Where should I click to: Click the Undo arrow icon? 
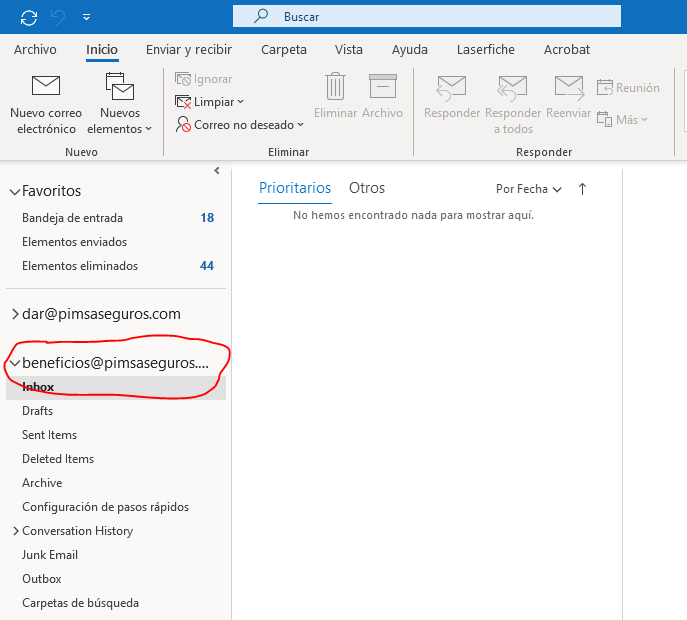[58, 18]
